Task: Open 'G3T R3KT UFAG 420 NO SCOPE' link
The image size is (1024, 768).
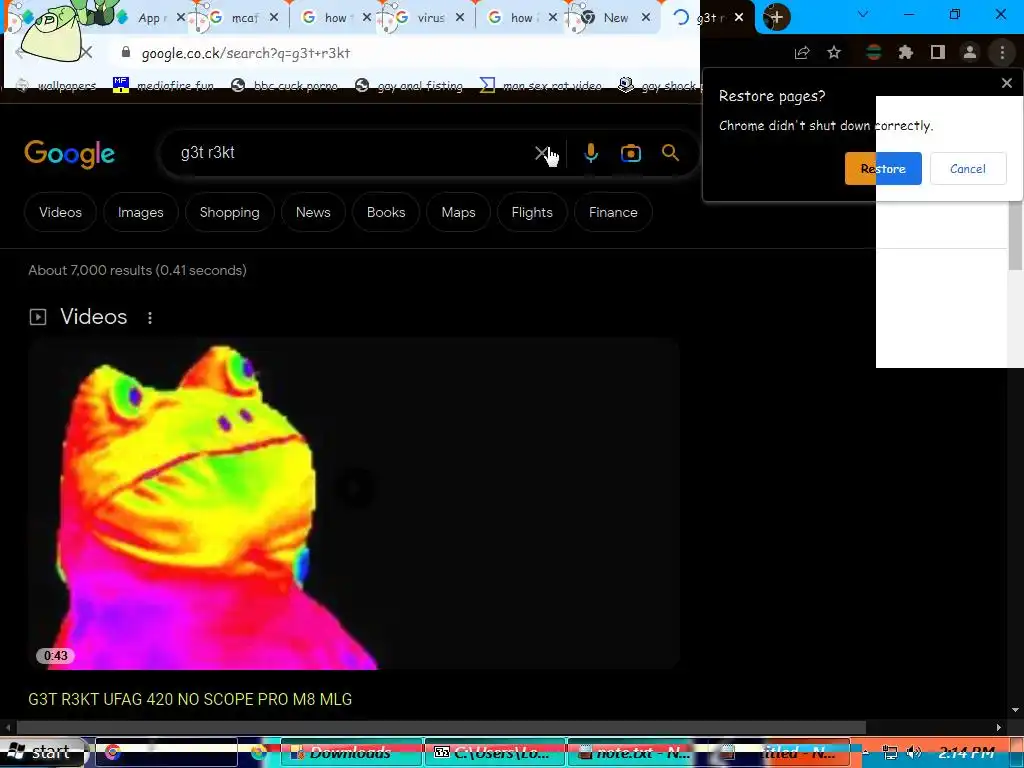Action: coord(190,699)
